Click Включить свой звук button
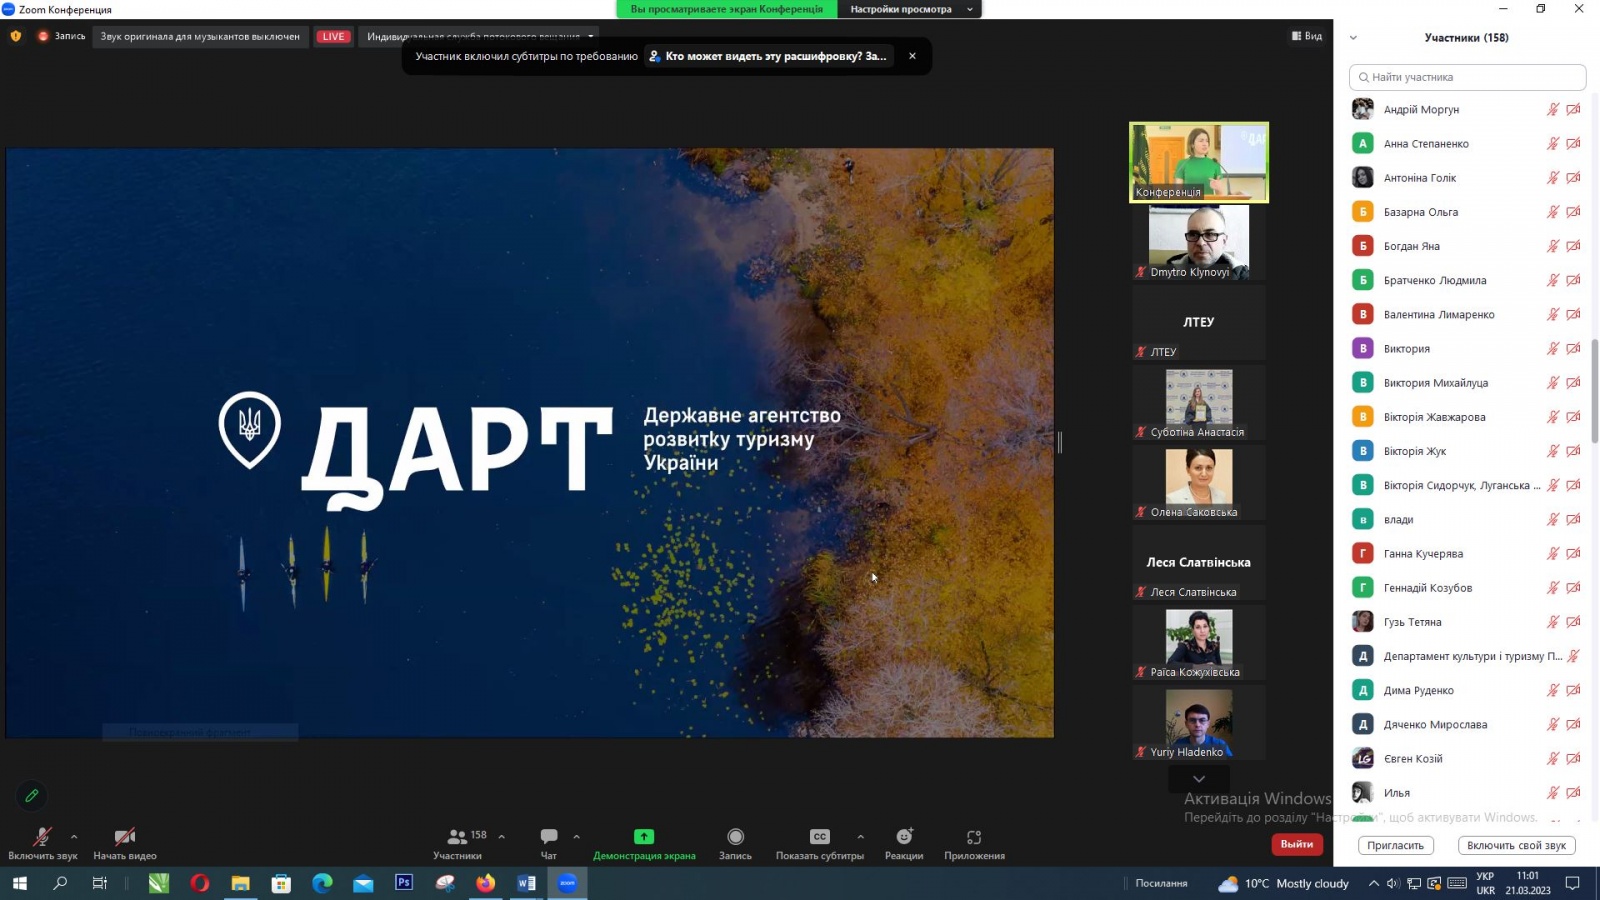Viewport: 1600px width, 900px height. [x=1516, y=845]
